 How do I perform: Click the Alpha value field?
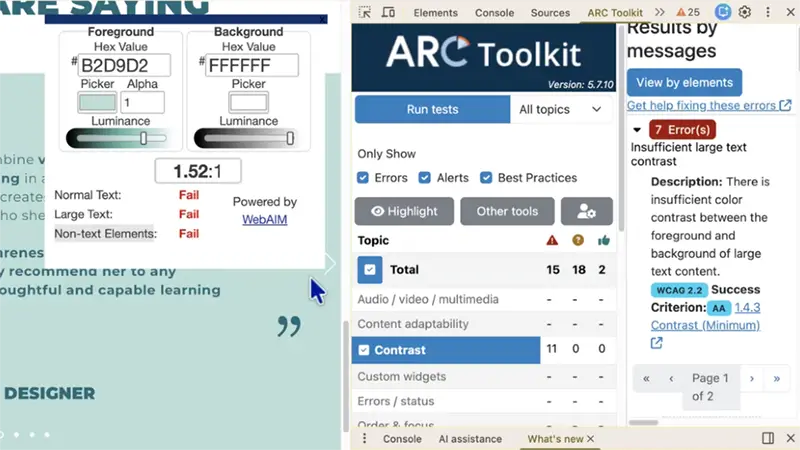click(142, 102)
